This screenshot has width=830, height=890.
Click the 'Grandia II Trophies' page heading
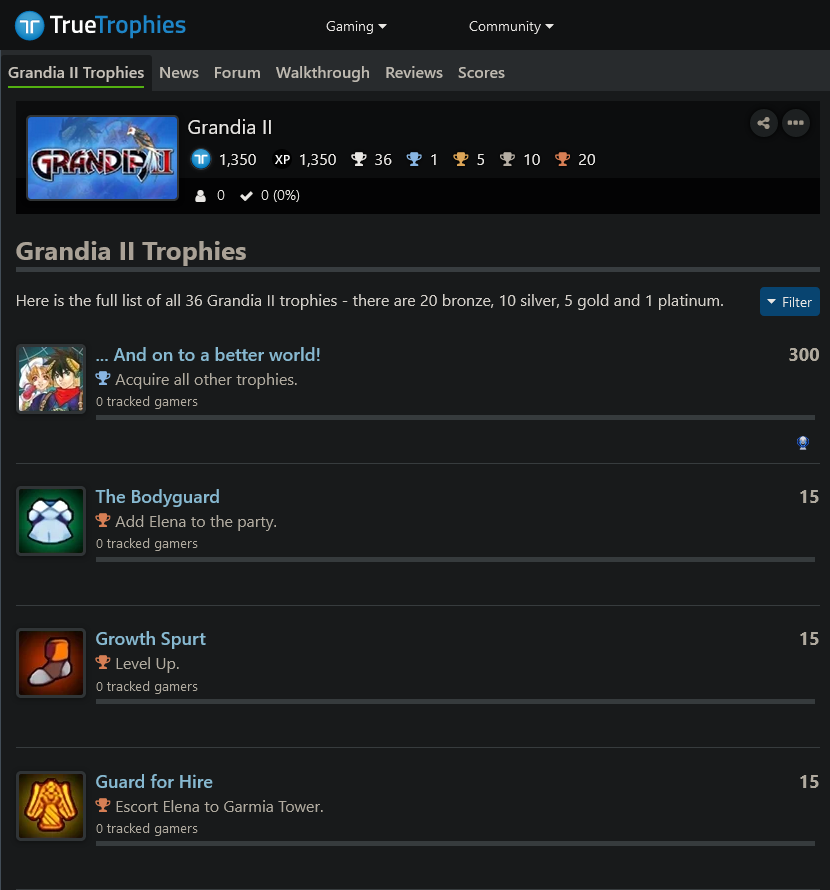(131, 251)
